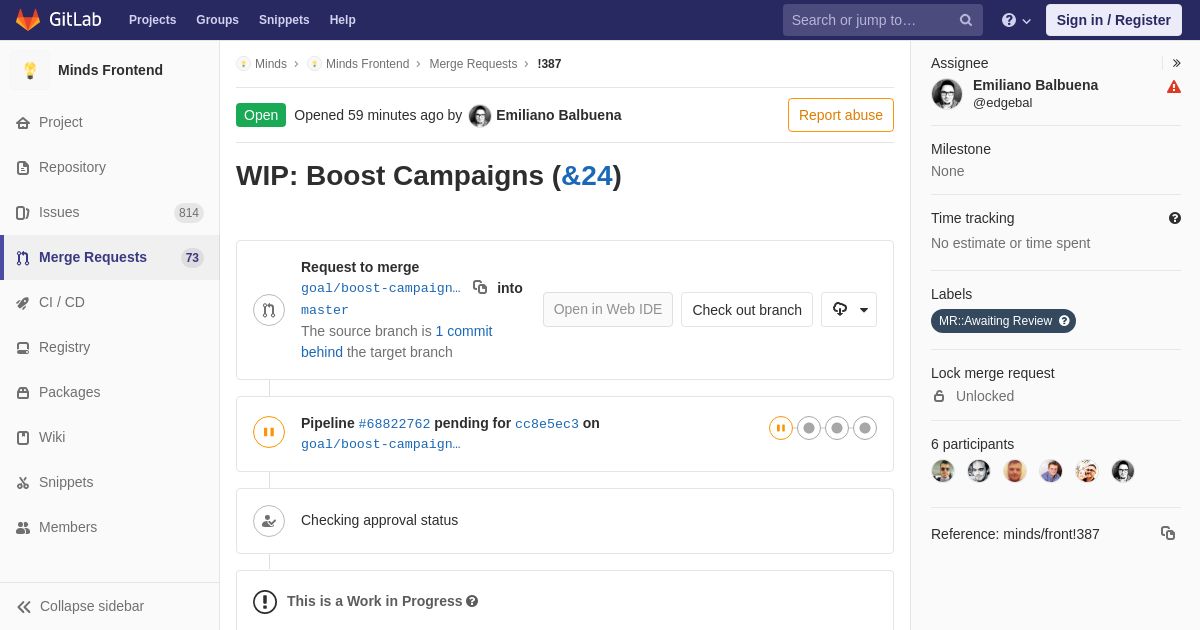1200x630 pixels.
Task: Open the Issues count badge 814
Action: 189,213
